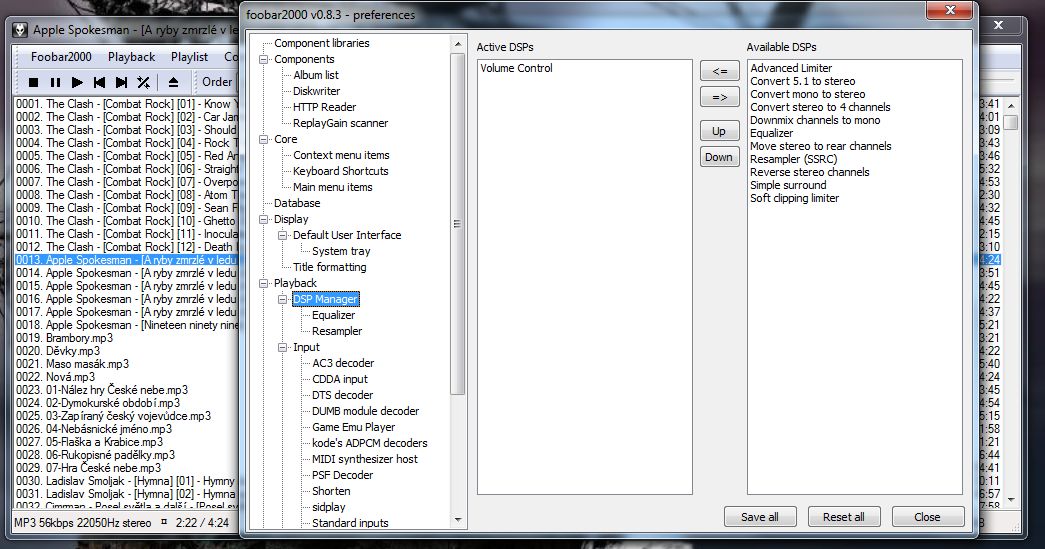Viewport: 1045px width, 549px height.
Task: Open files with the eject icon
Action: [x=173, y=83]
